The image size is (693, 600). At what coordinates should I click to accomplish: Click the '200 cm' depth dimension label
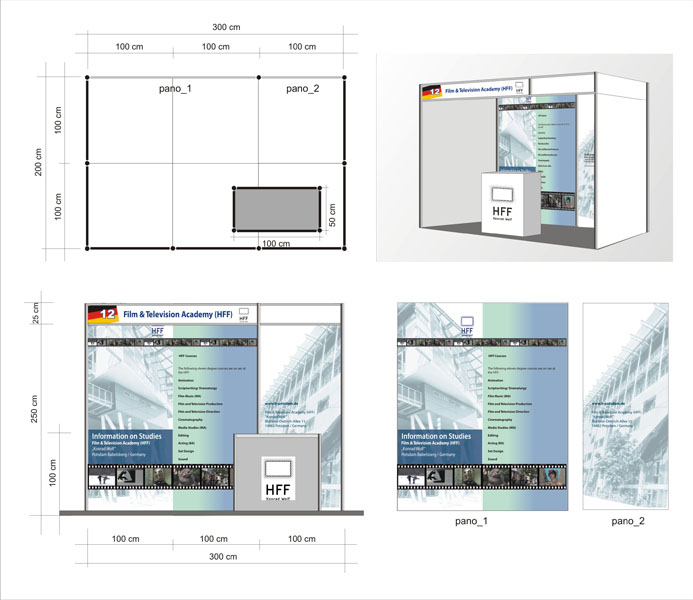coord(38,162)
